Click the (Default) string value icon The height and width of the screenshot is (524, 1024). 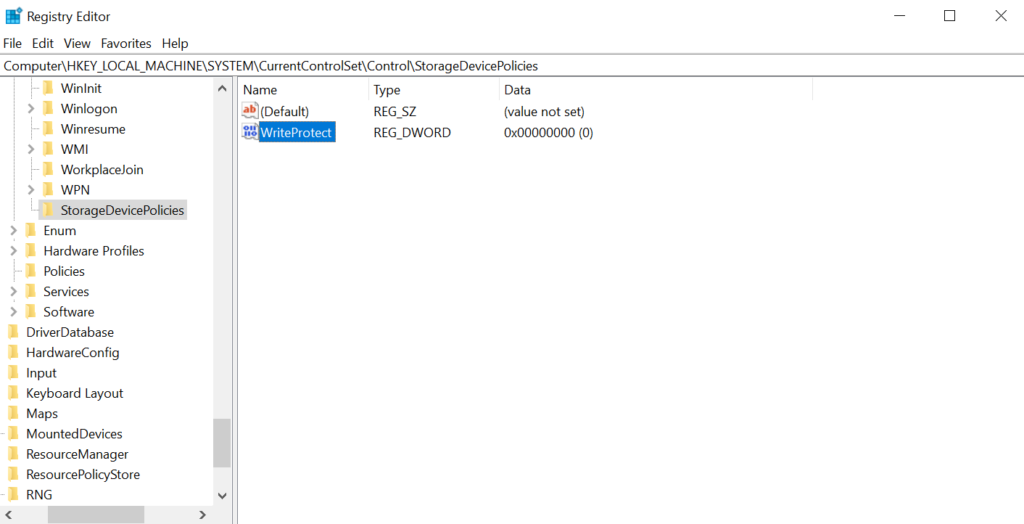(250, 111)
